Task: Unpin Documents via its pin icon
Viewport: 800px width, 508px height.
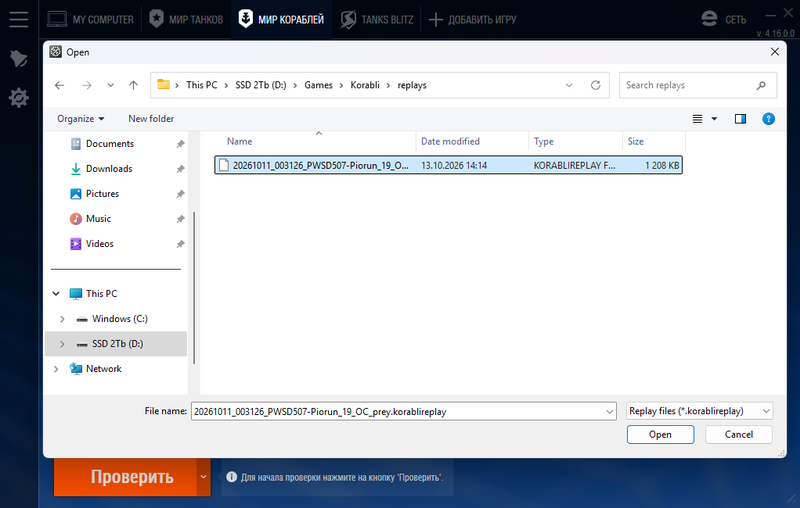Action: tap(180, 144)
